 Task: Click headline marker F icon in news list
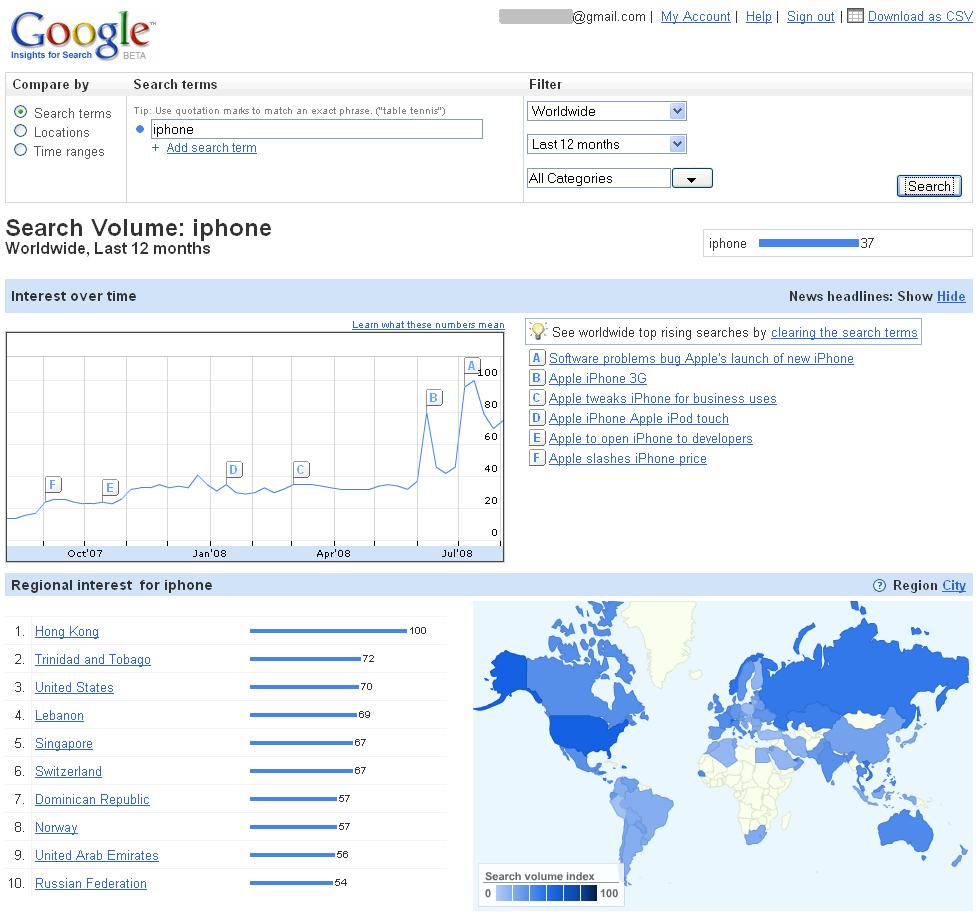[x=537, y=459]
